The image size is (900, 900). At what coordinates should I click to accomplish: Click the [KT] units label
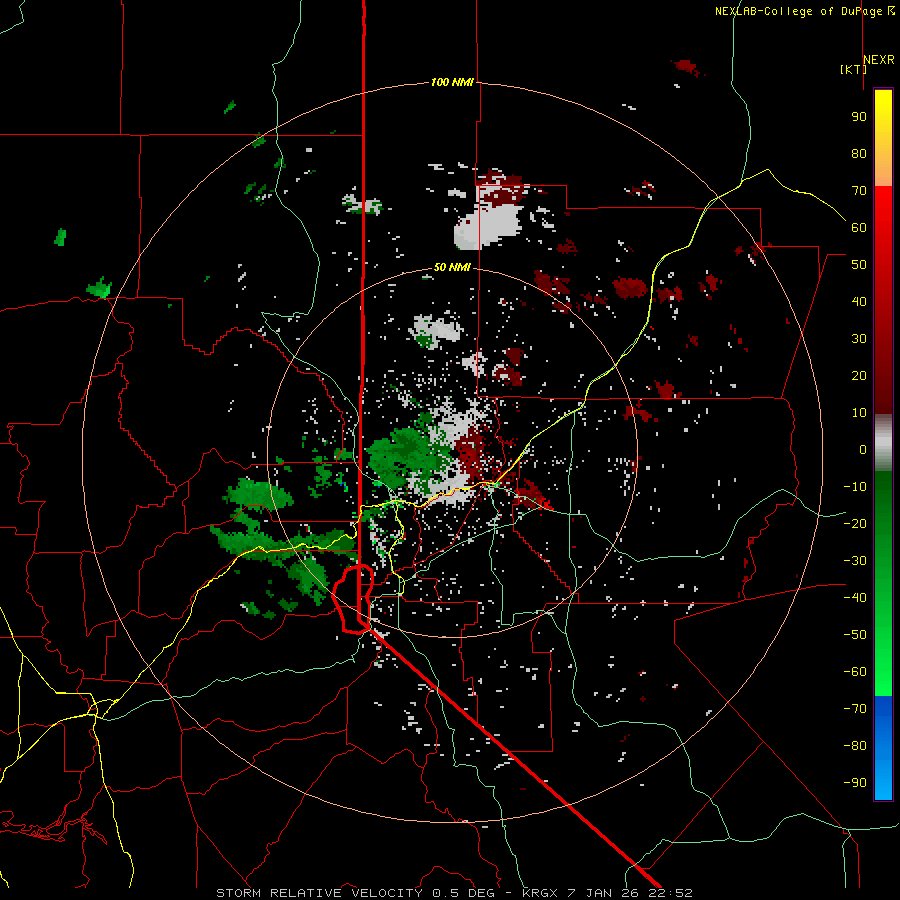pos(853,69)
